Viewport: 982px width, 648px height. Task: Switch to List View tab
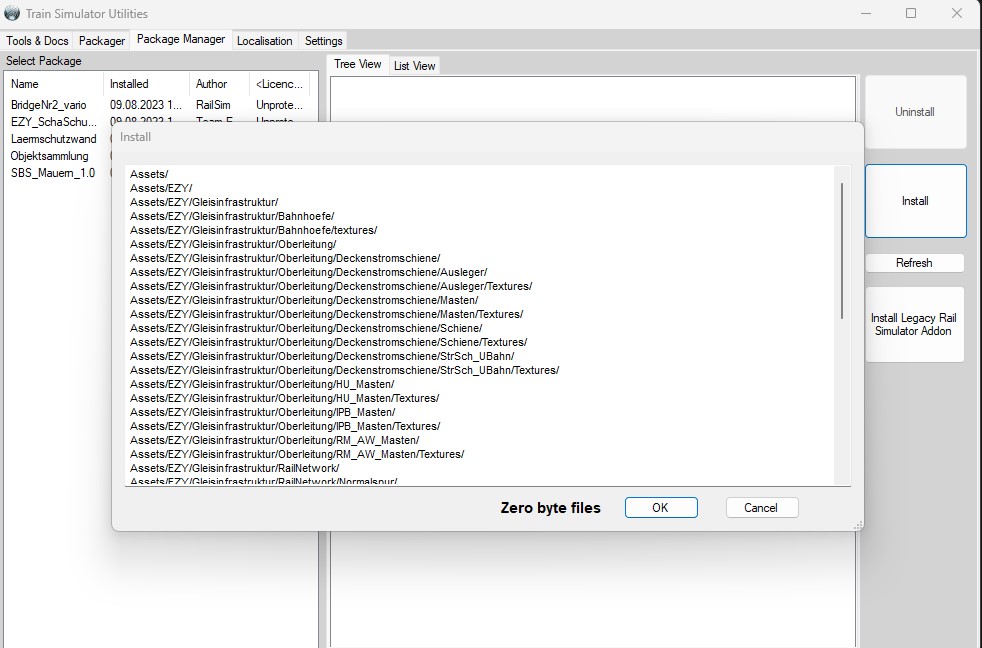coord(414,66)
